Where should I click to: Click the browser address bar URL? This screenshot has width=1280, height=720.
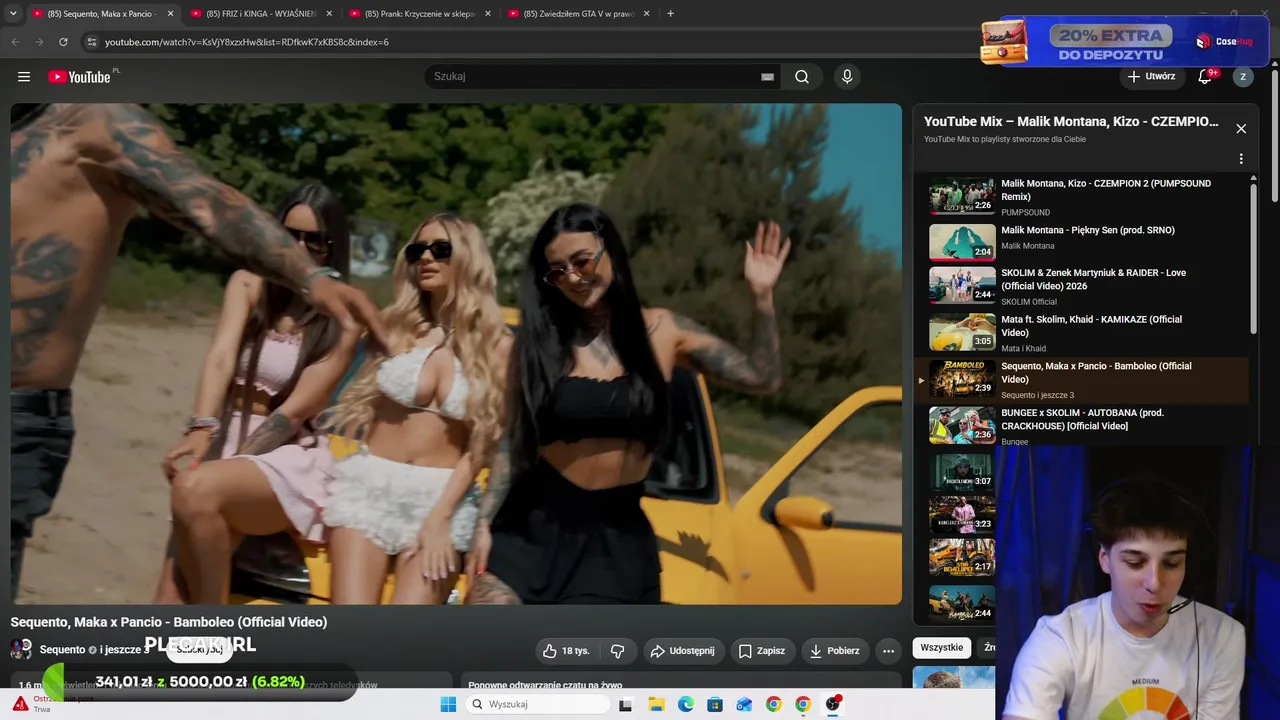(247, 42)
